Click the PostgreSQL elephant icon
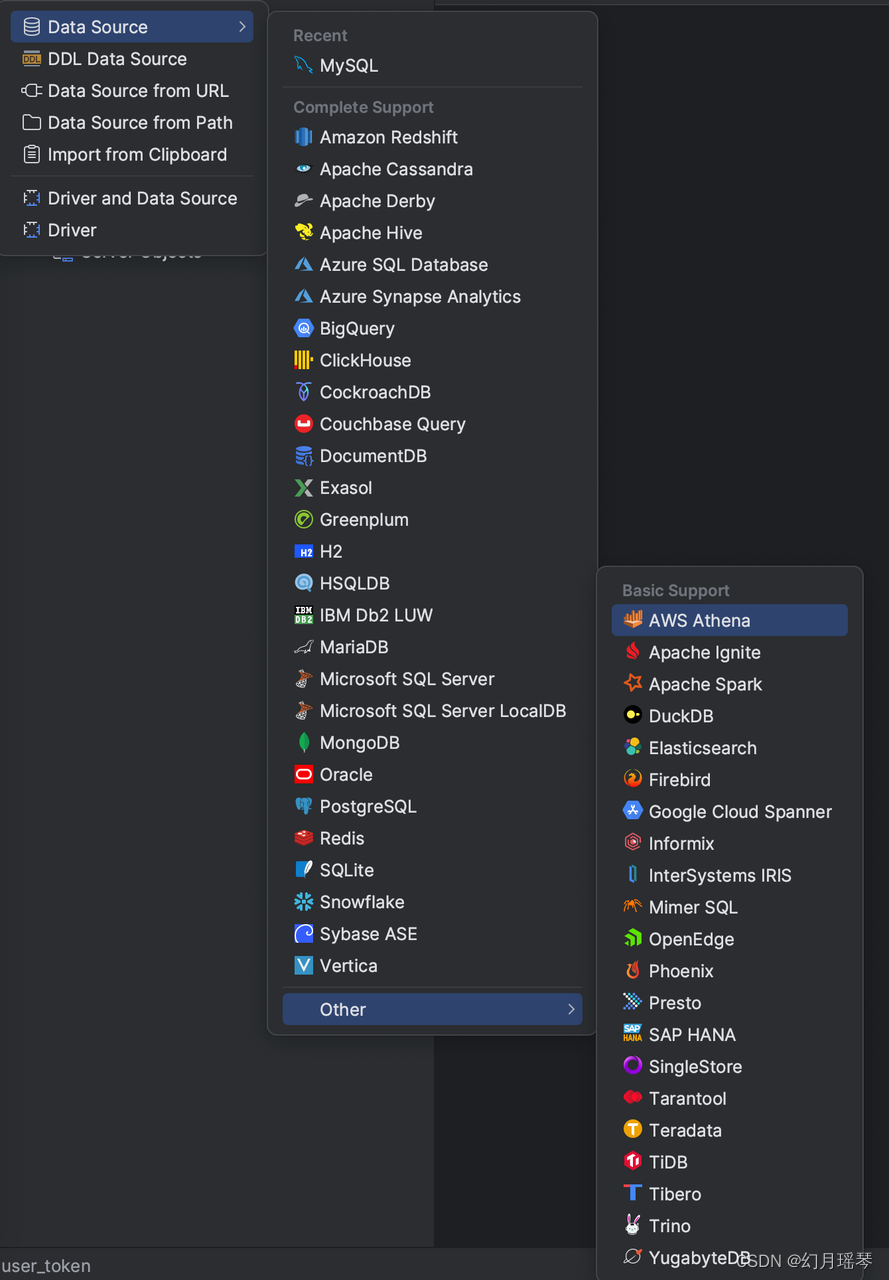 click(304, 806)
